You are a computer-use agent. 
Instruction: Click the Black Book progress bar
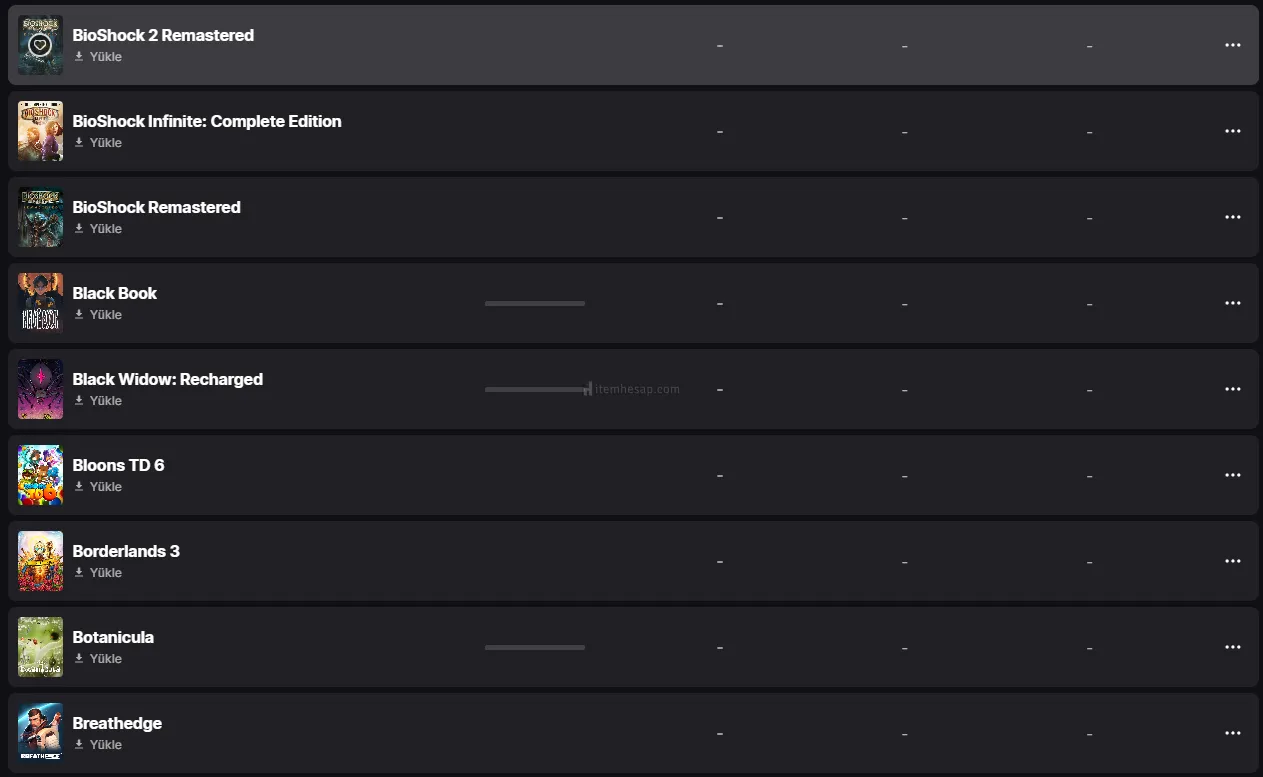(x=535, y=303)
